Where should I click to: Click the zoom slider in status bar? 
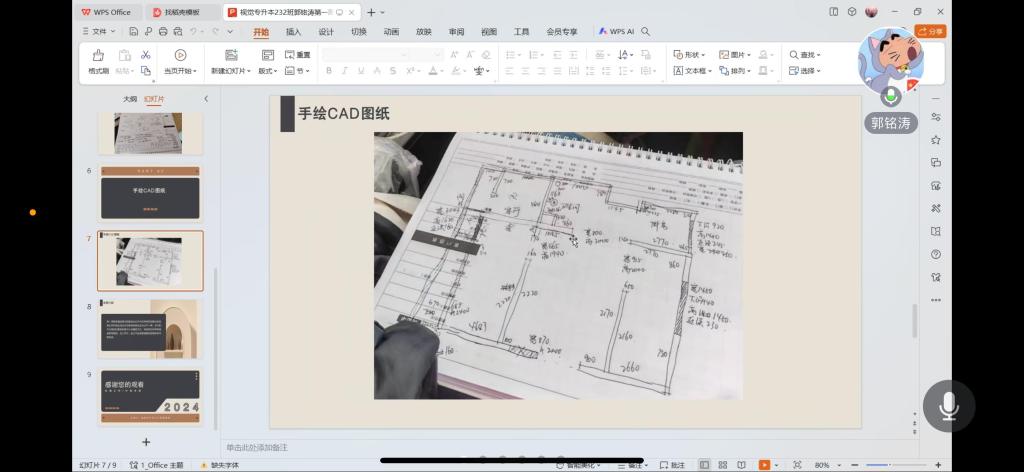point(880,465)
